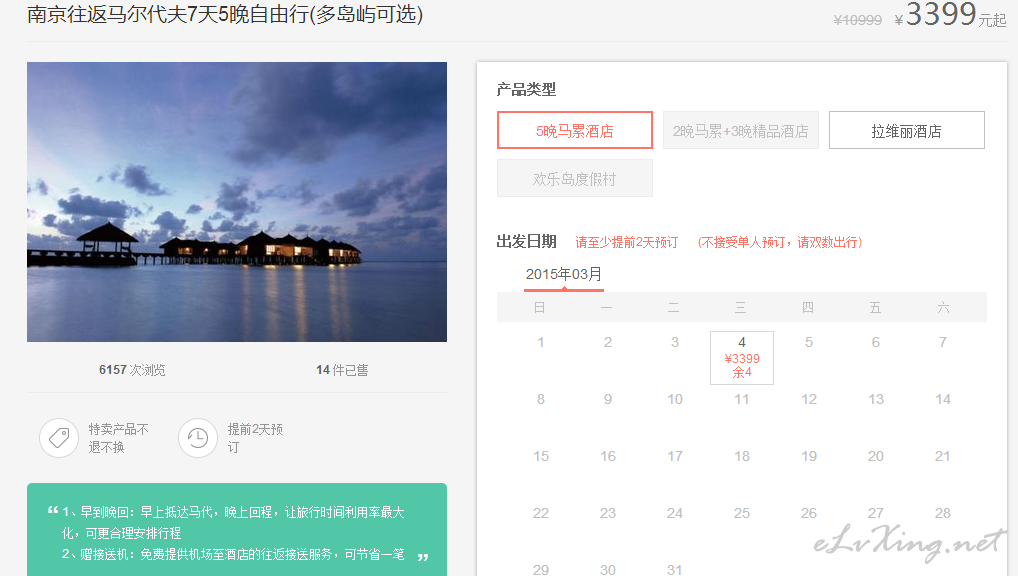Open the 2015年03月 month tab
Viewport: 1018px width, 576px height.
[x=564, y=275]
